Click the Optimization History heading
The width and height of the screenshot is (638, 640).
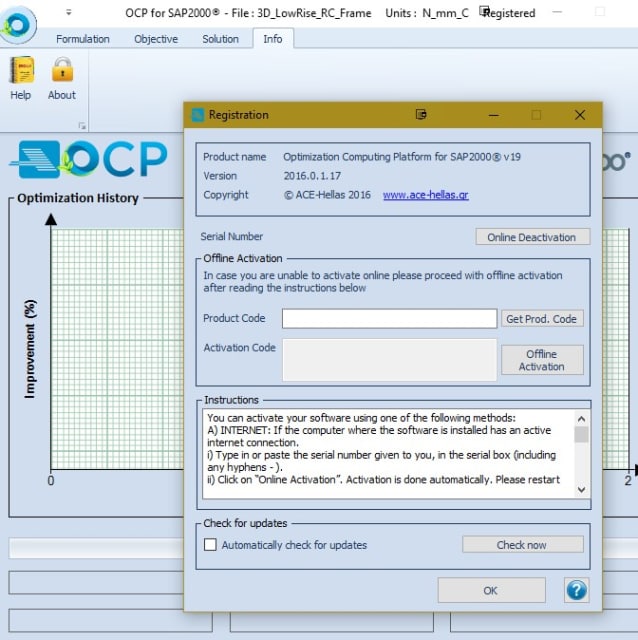tap(78, 198)
